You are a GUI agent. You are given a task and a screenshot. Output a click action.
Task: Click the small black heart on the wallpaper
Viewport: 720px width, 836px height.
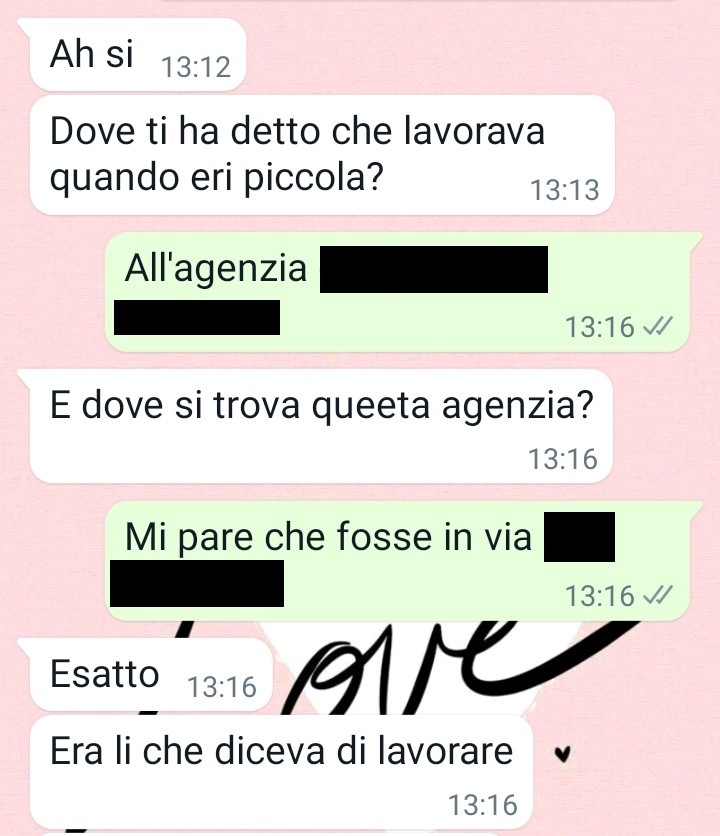coord(562,754)
